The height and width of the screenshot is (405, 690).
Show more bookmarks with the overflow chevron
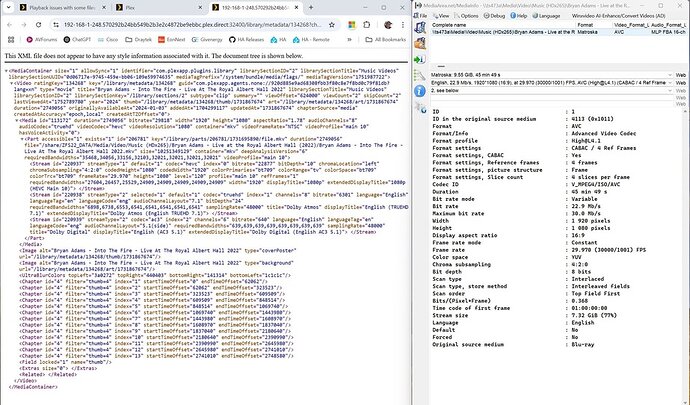[350, 40]
